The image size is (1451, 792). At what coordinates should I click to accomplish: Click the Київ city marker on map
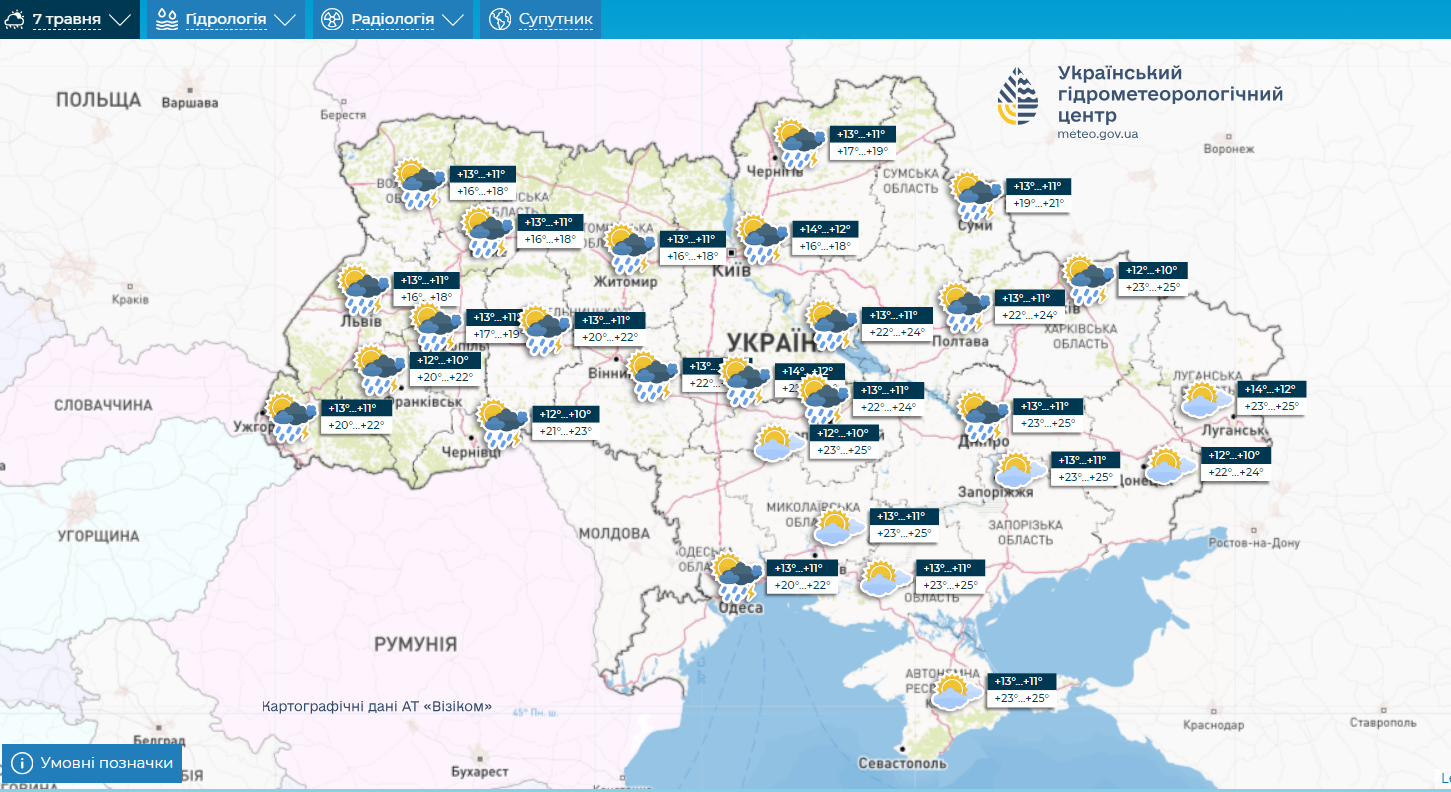[732, 254]
